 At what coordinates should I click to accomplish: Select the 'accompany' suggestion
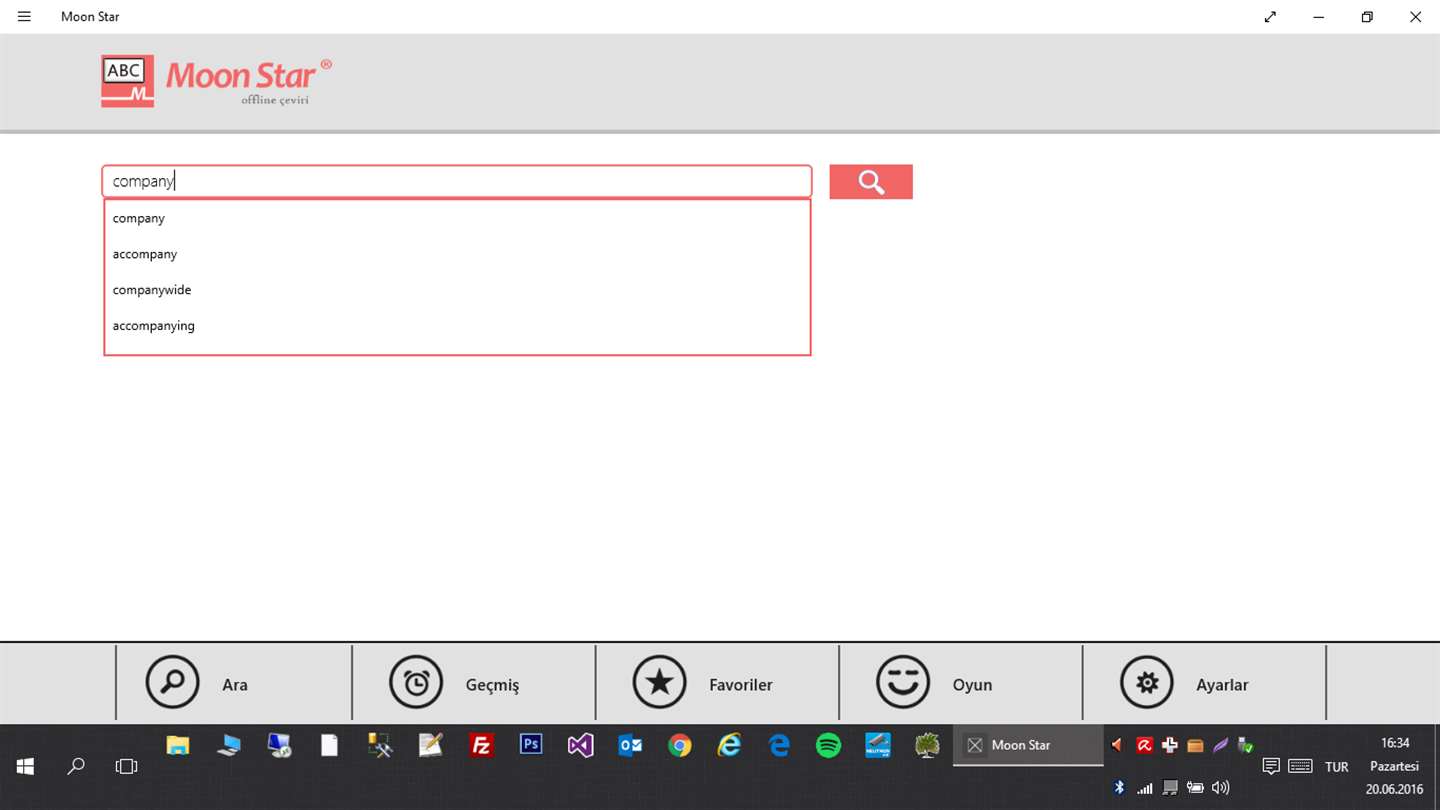point(457,254)
